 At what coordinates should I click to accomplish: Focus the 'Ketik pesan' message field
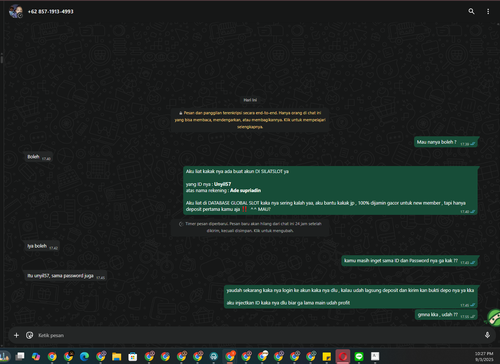point(257,335)
